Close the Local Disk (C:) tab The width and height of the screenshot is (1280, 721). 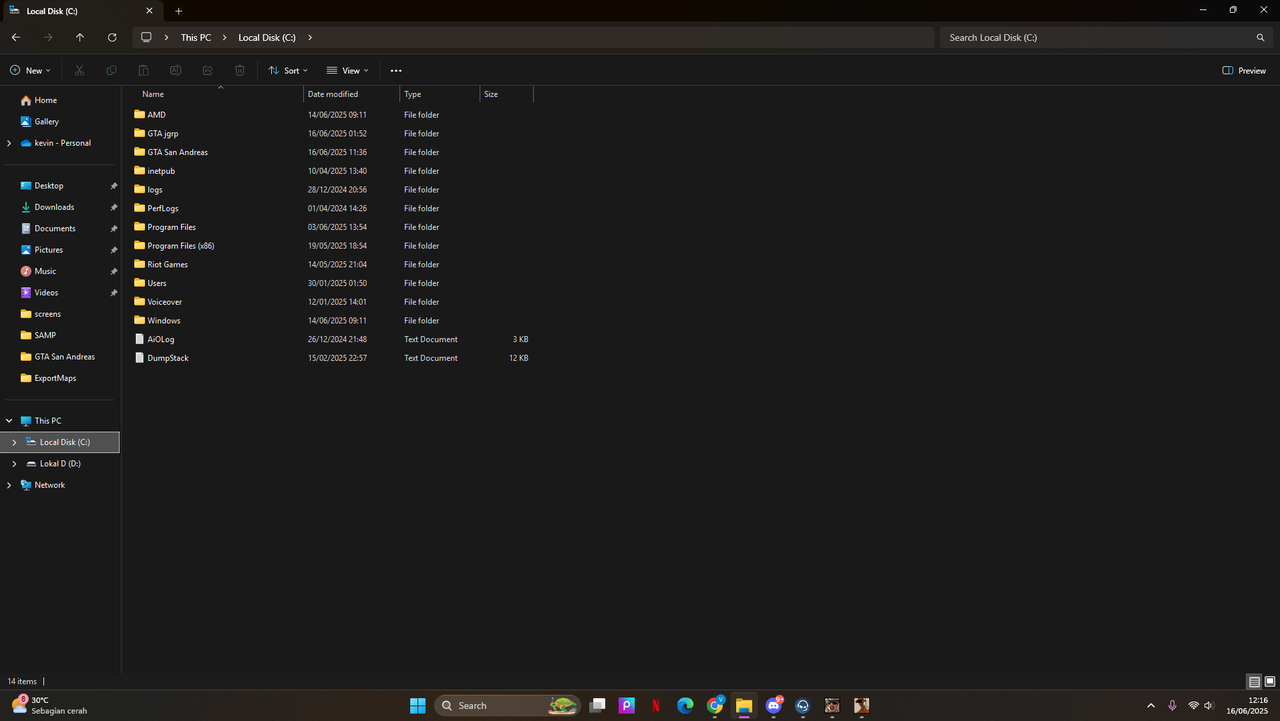coord(149,11)
